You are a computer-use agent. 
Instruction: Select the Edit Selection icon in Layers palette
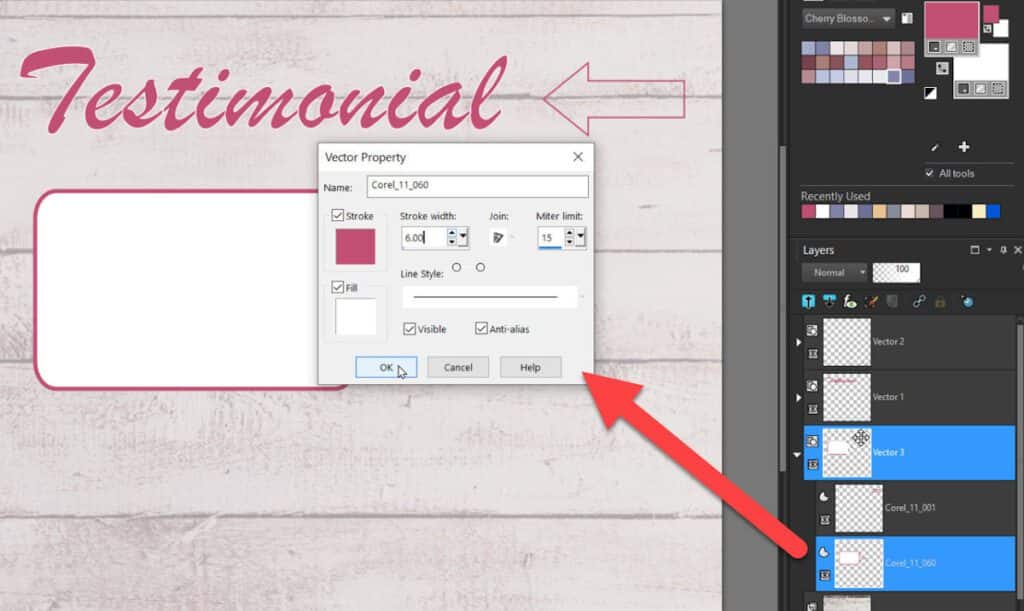point(892,301)
